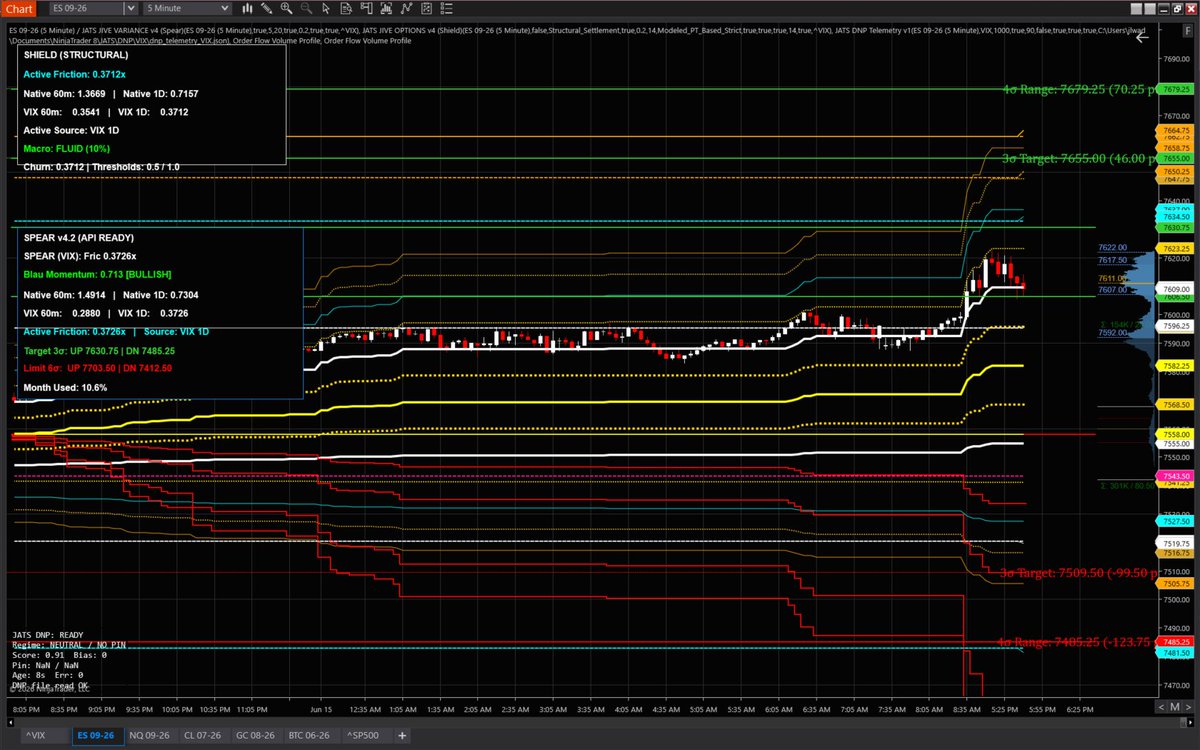The width and height of the screenshot is (1200, 750).
Task: Switch to the CL 07-26 tab
Action: tap(206, 735)
